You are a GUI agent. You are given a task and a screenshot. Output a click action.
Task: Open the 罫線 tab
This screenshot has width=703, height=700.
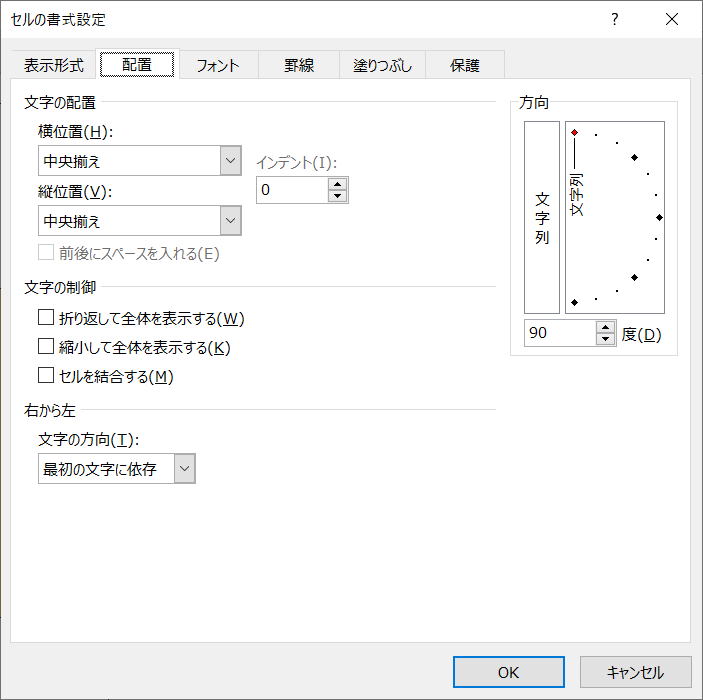(299, 65)
